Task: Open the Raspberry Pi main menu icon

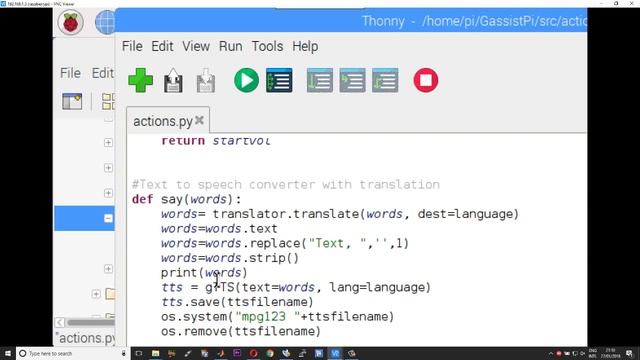Action: (x=70, y=22)
